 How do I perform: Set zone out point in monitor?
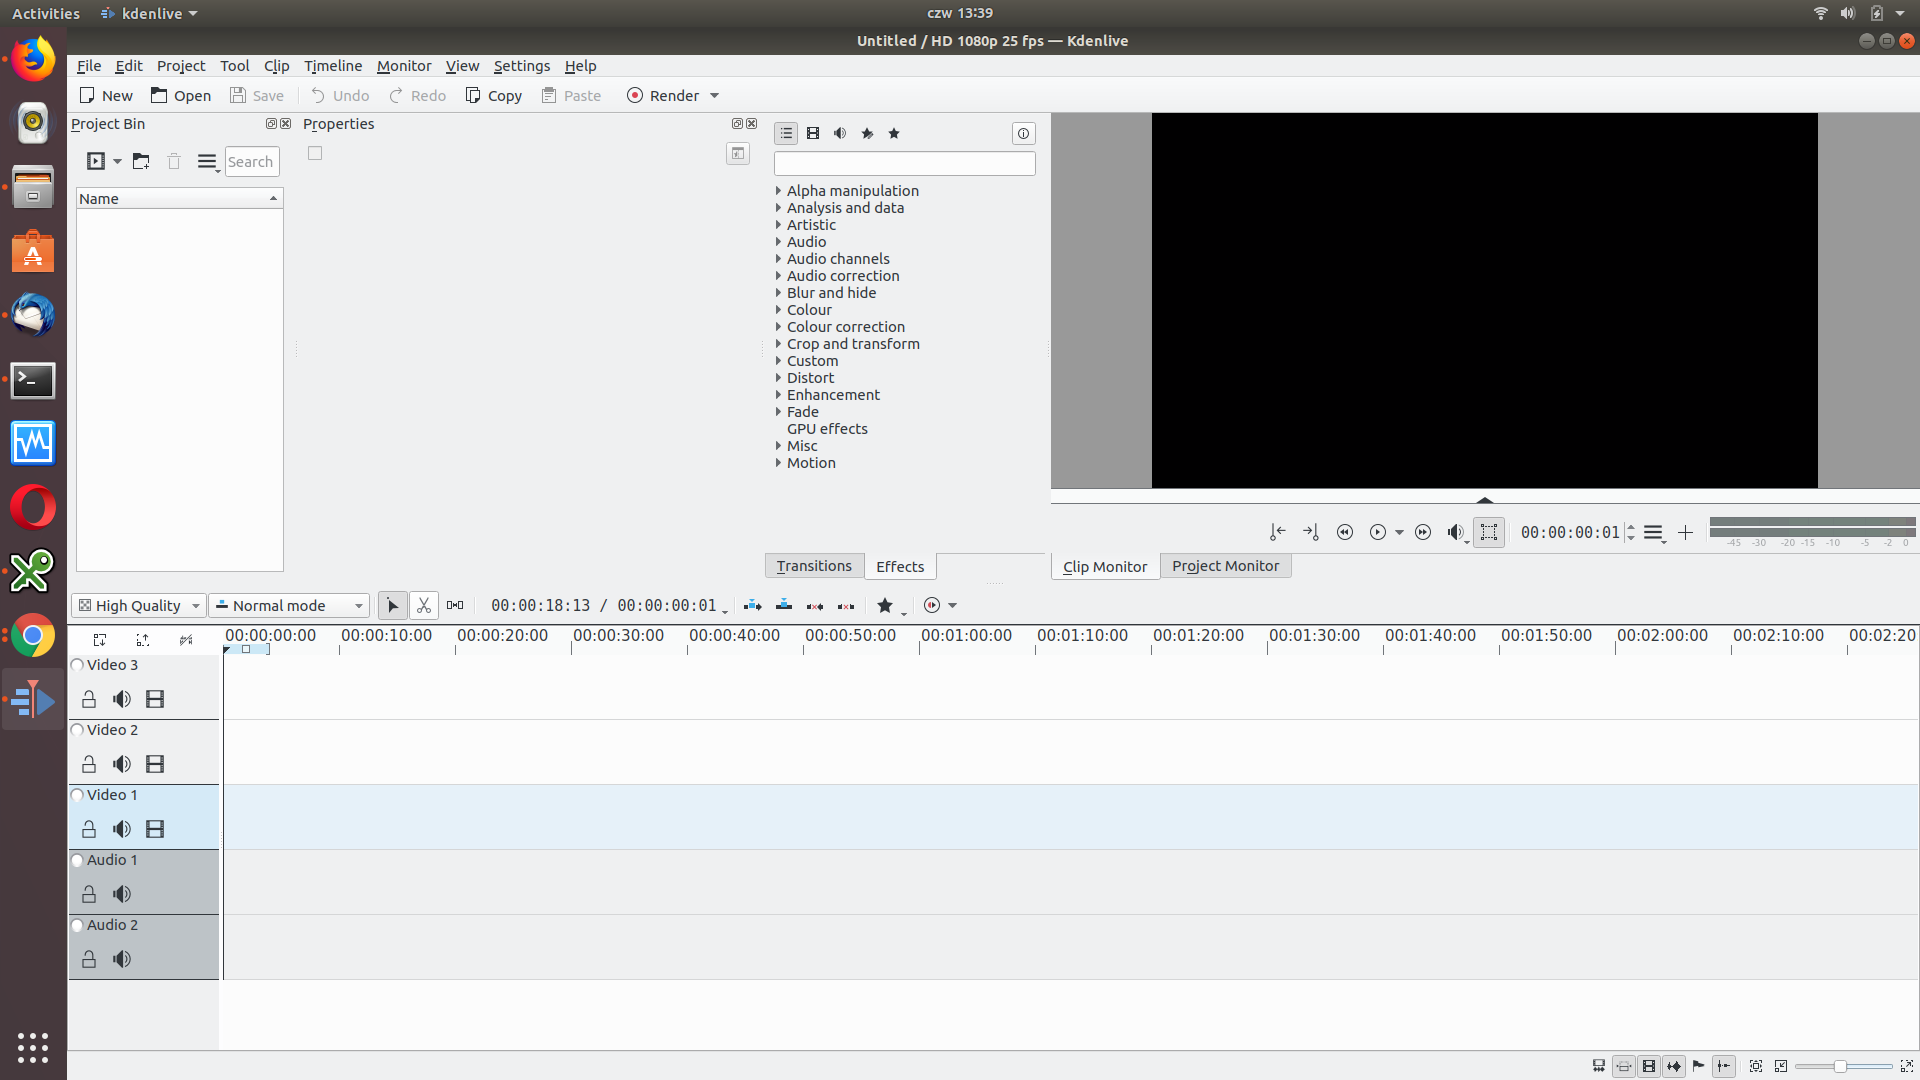pos(1311,532)
